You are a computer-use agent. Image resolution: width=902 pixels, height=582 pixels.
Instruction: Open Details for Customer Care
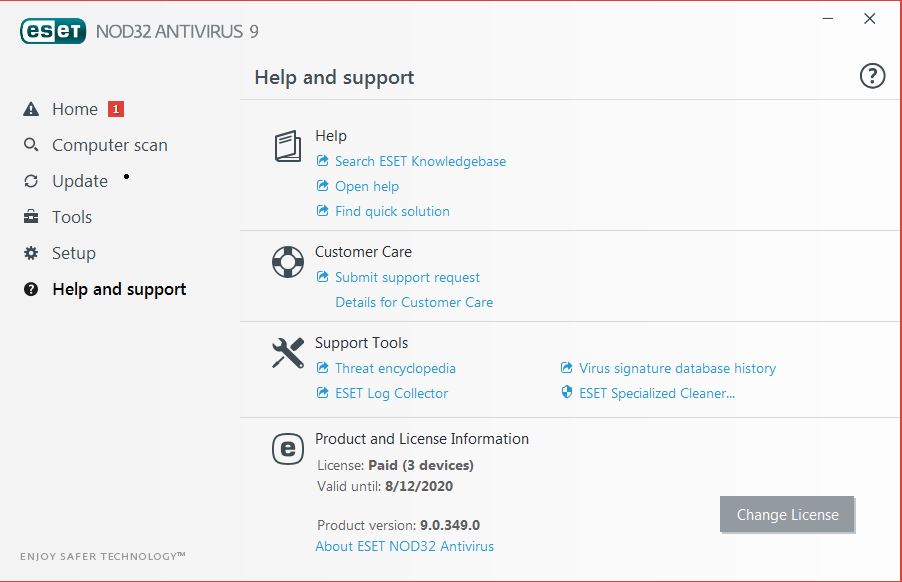[414, 303]
